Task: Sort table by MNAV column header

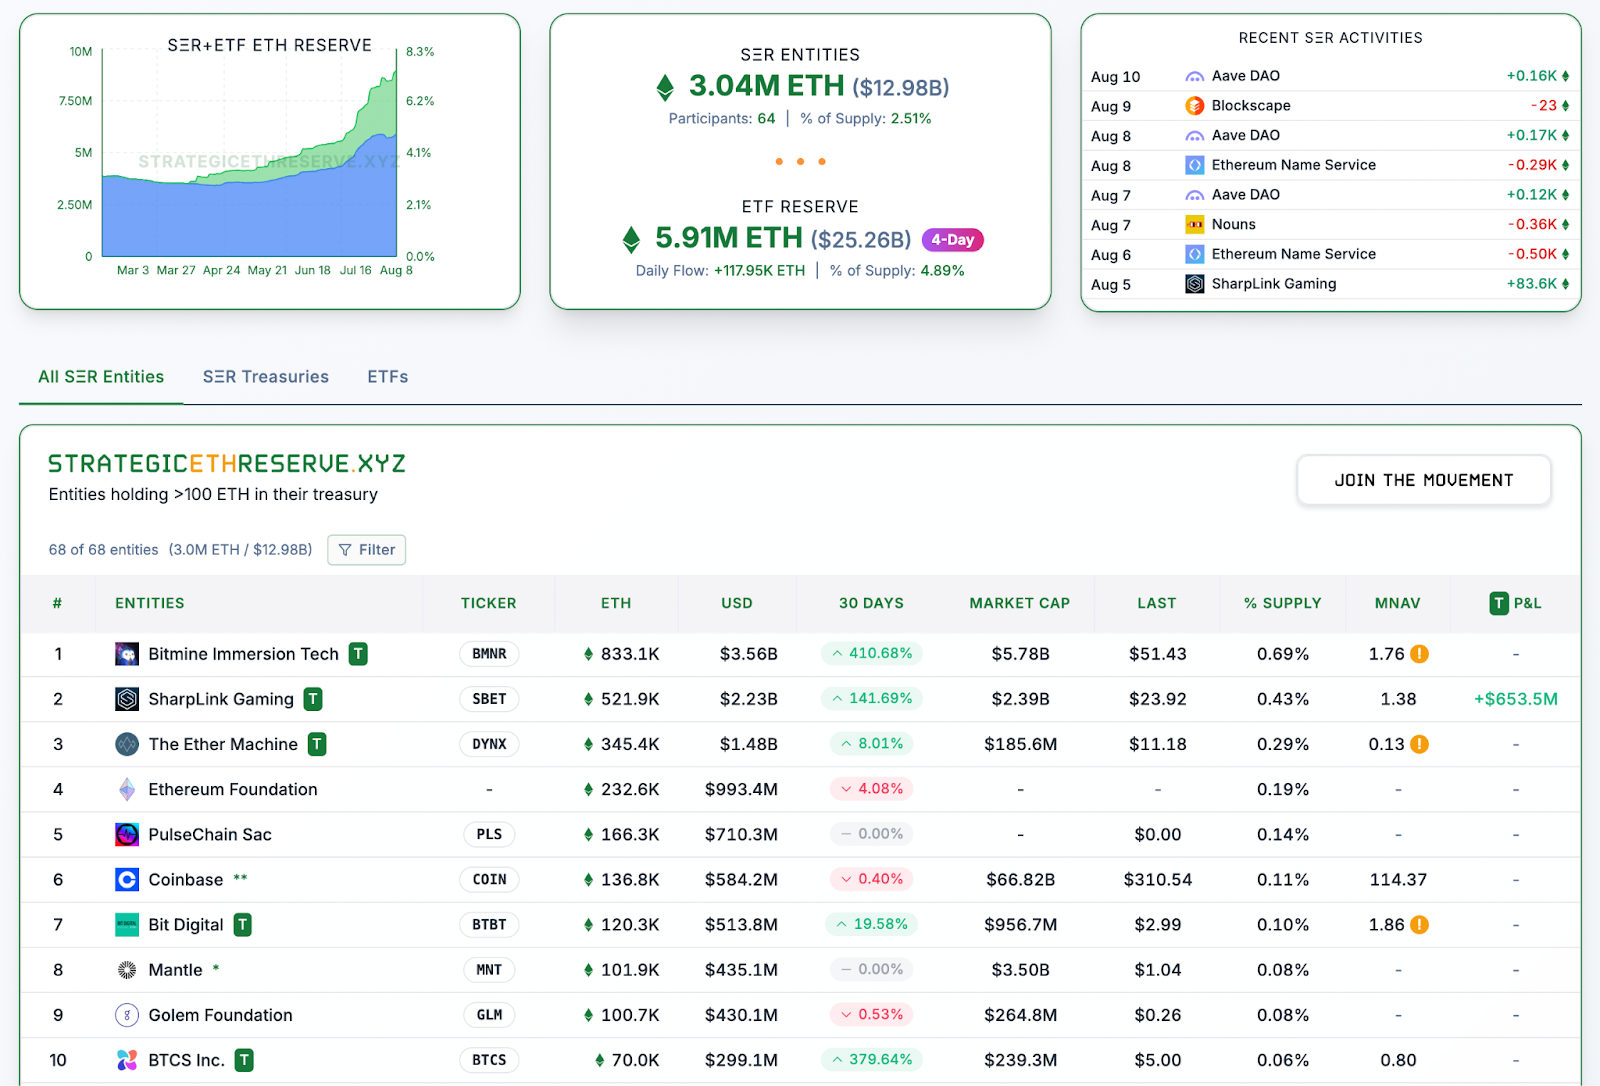Action: point(1398,603)
